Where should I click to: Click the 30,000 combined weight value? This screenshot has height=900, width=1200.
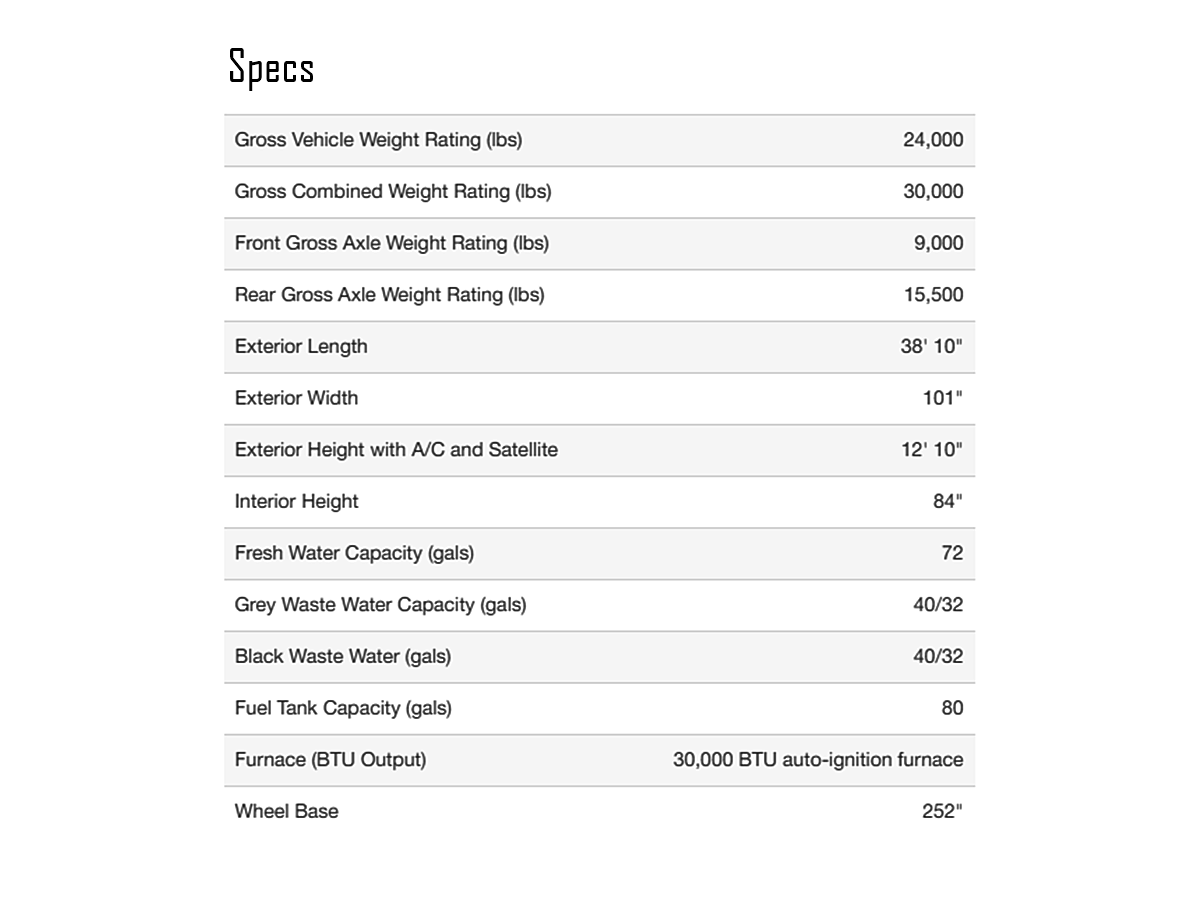(x=933, y=191)
